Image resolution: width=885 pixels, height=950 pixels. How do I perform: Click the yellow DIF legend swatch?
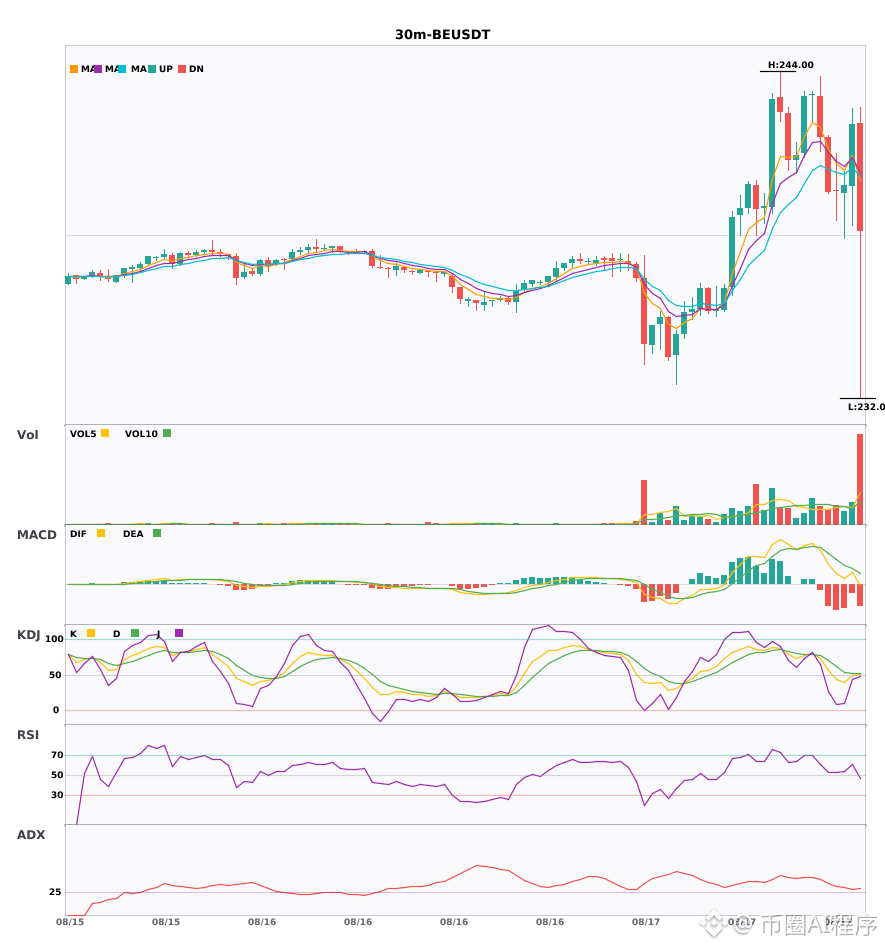(101, 533)
